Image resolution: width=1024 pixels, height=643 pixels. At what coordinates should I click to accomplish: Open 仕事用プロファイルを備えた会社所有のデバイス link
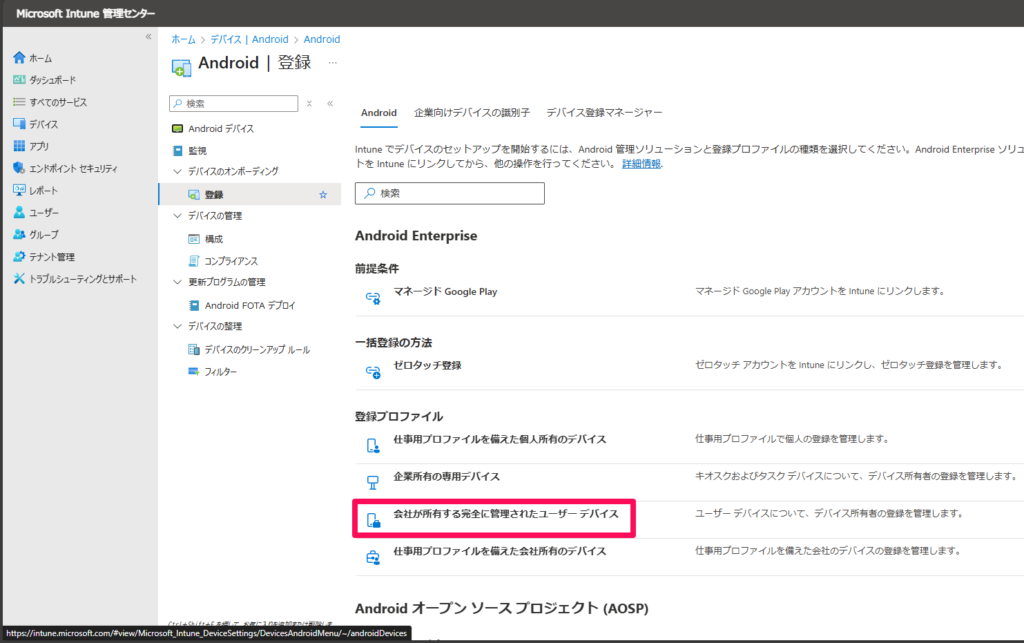click(500, 551)
